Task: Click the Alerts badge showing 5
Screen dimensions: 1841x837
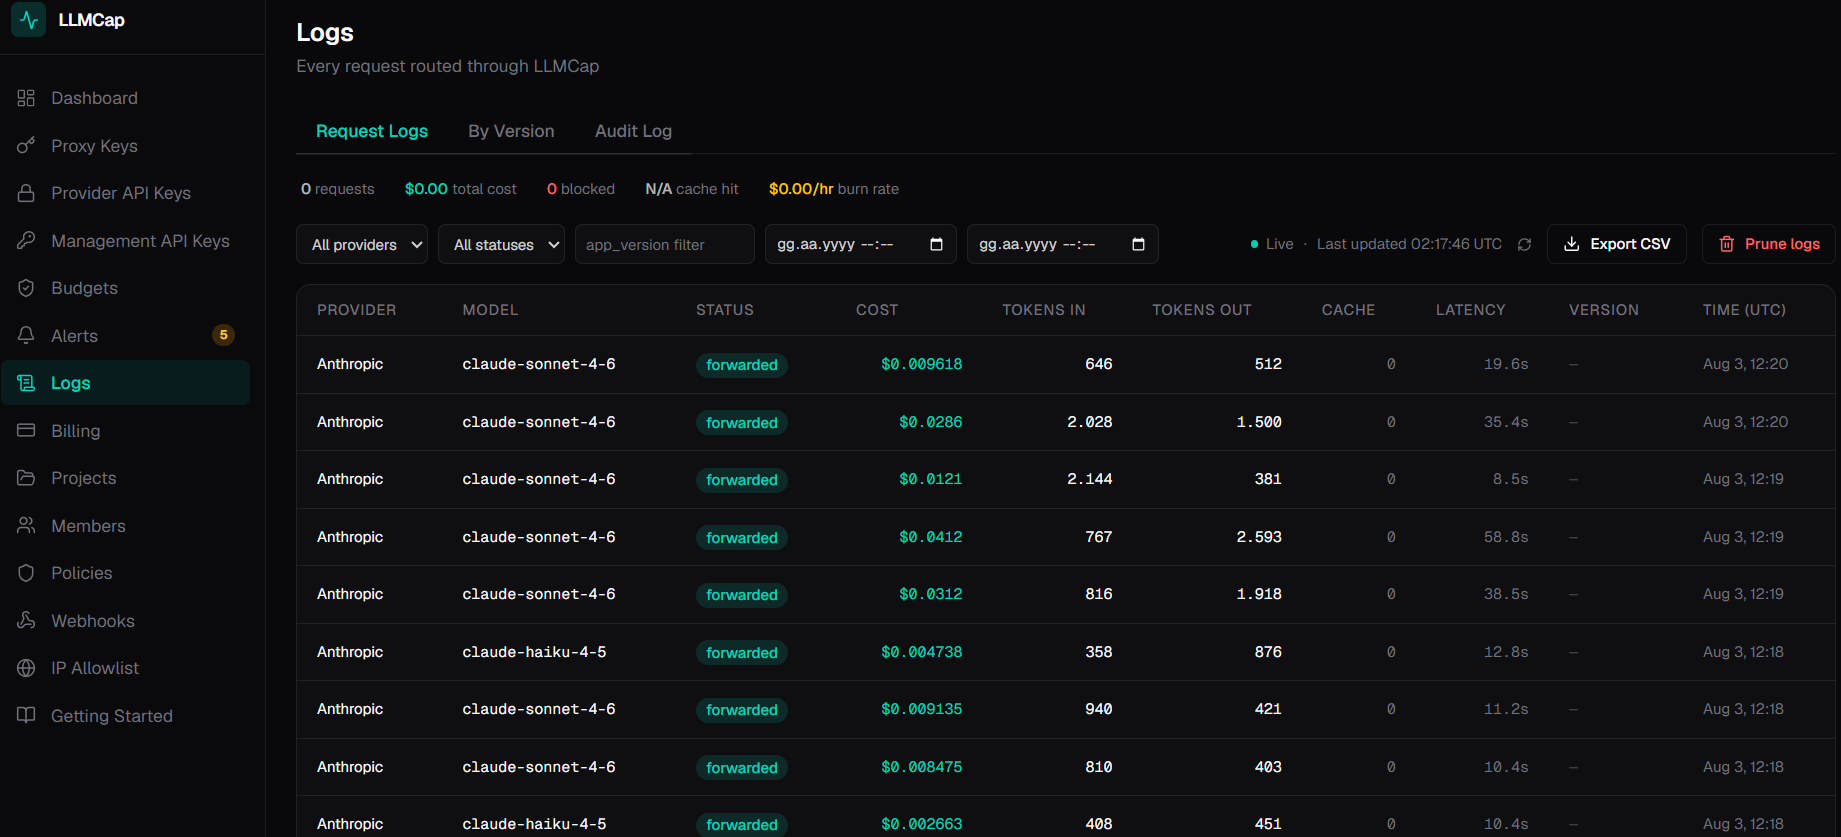Action: point(223,335)
